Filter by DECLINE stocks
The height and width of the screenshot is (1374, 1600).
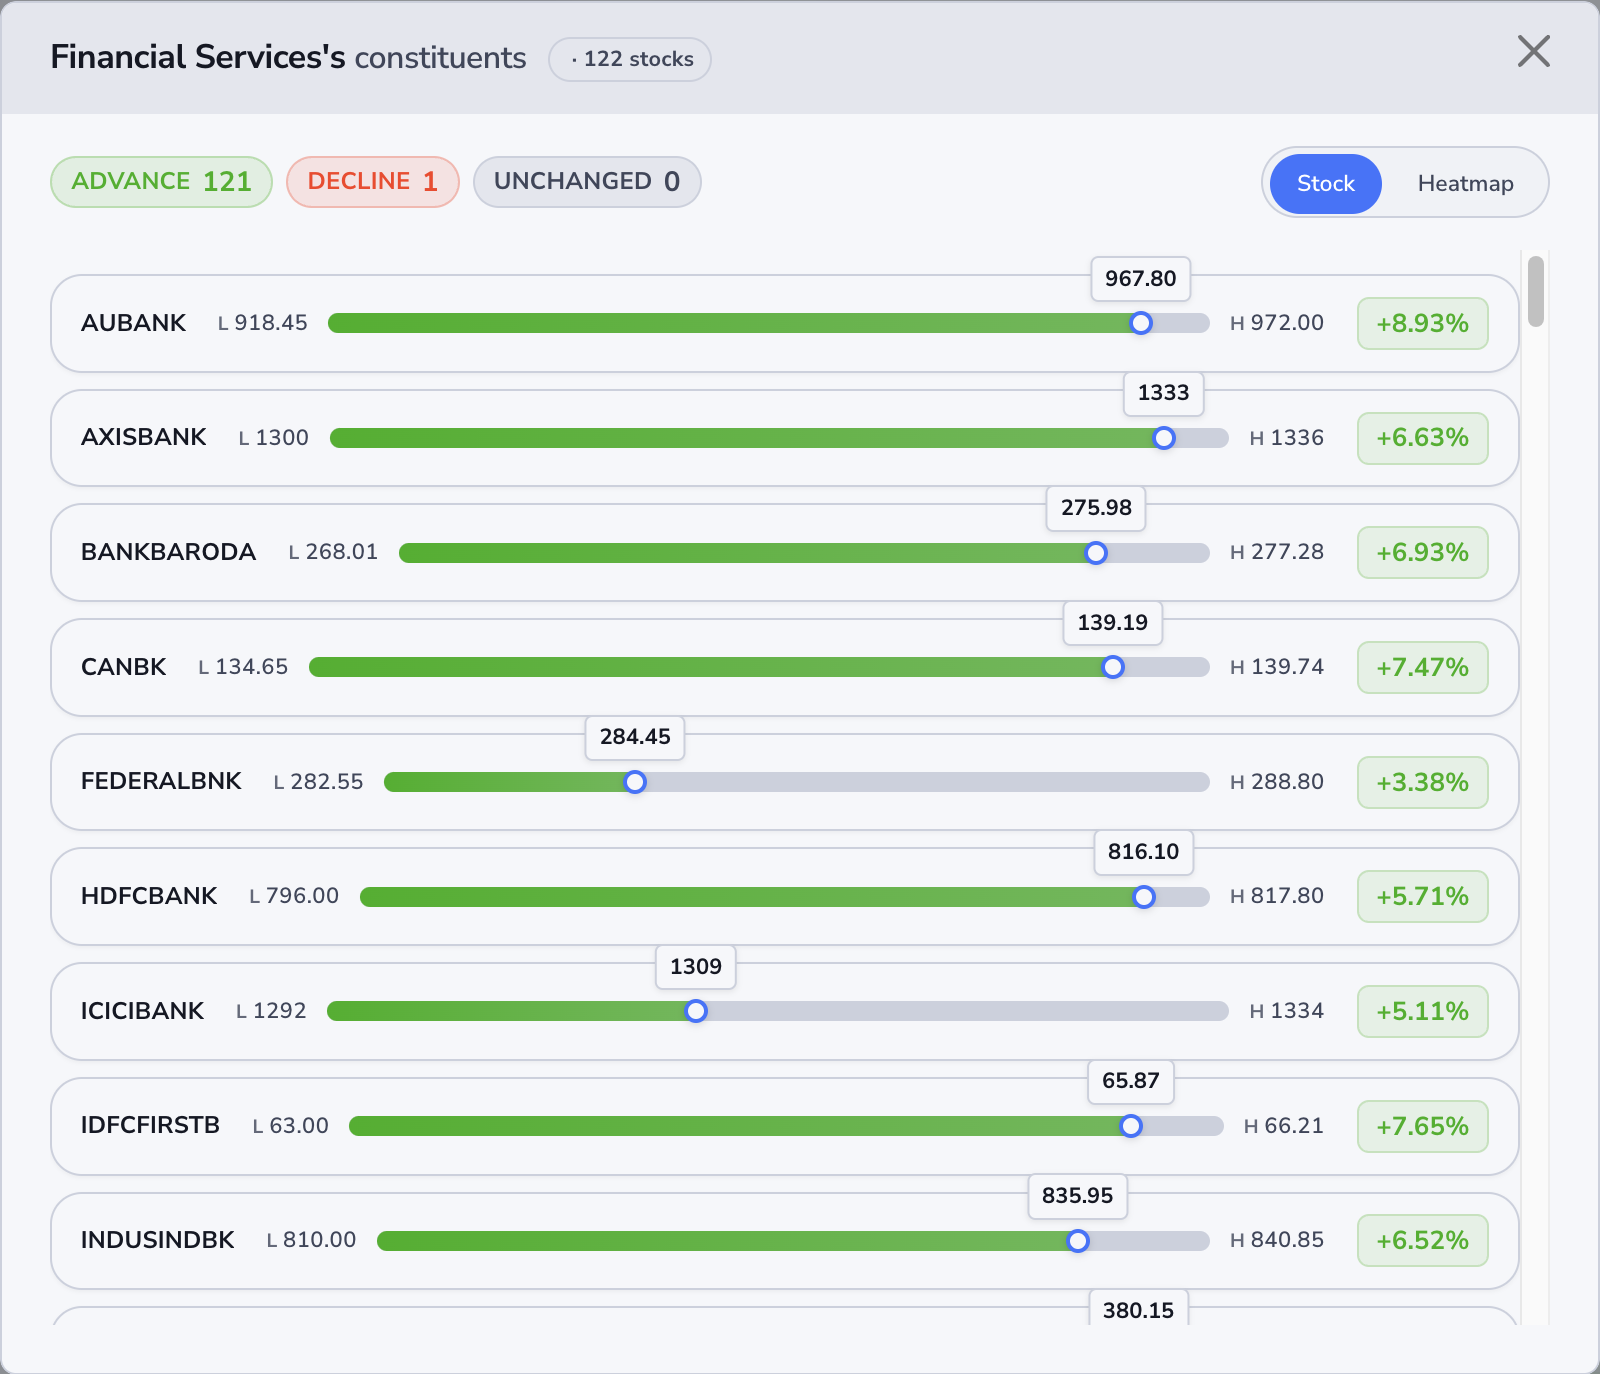(373, 181)
